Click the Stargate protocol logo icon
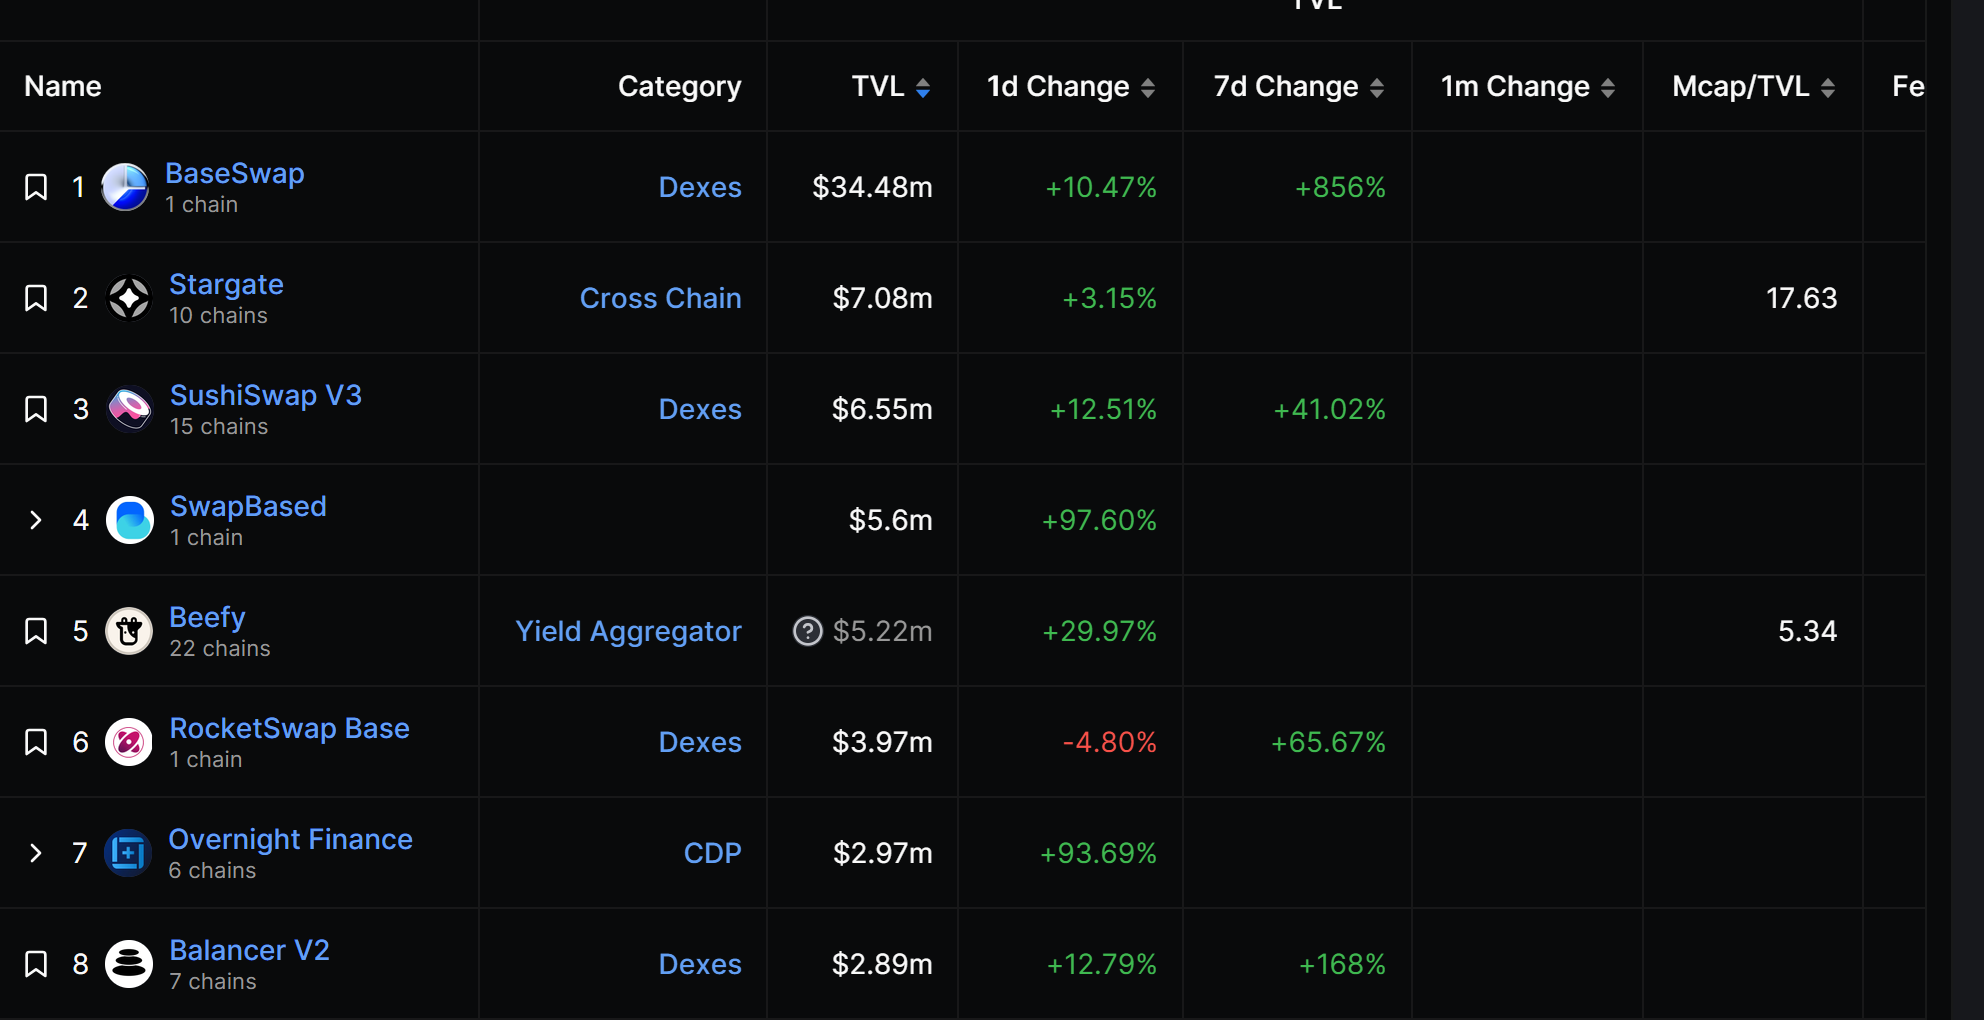The width and height of the screenshot is (1984, 1020). (x=129, y=298)
